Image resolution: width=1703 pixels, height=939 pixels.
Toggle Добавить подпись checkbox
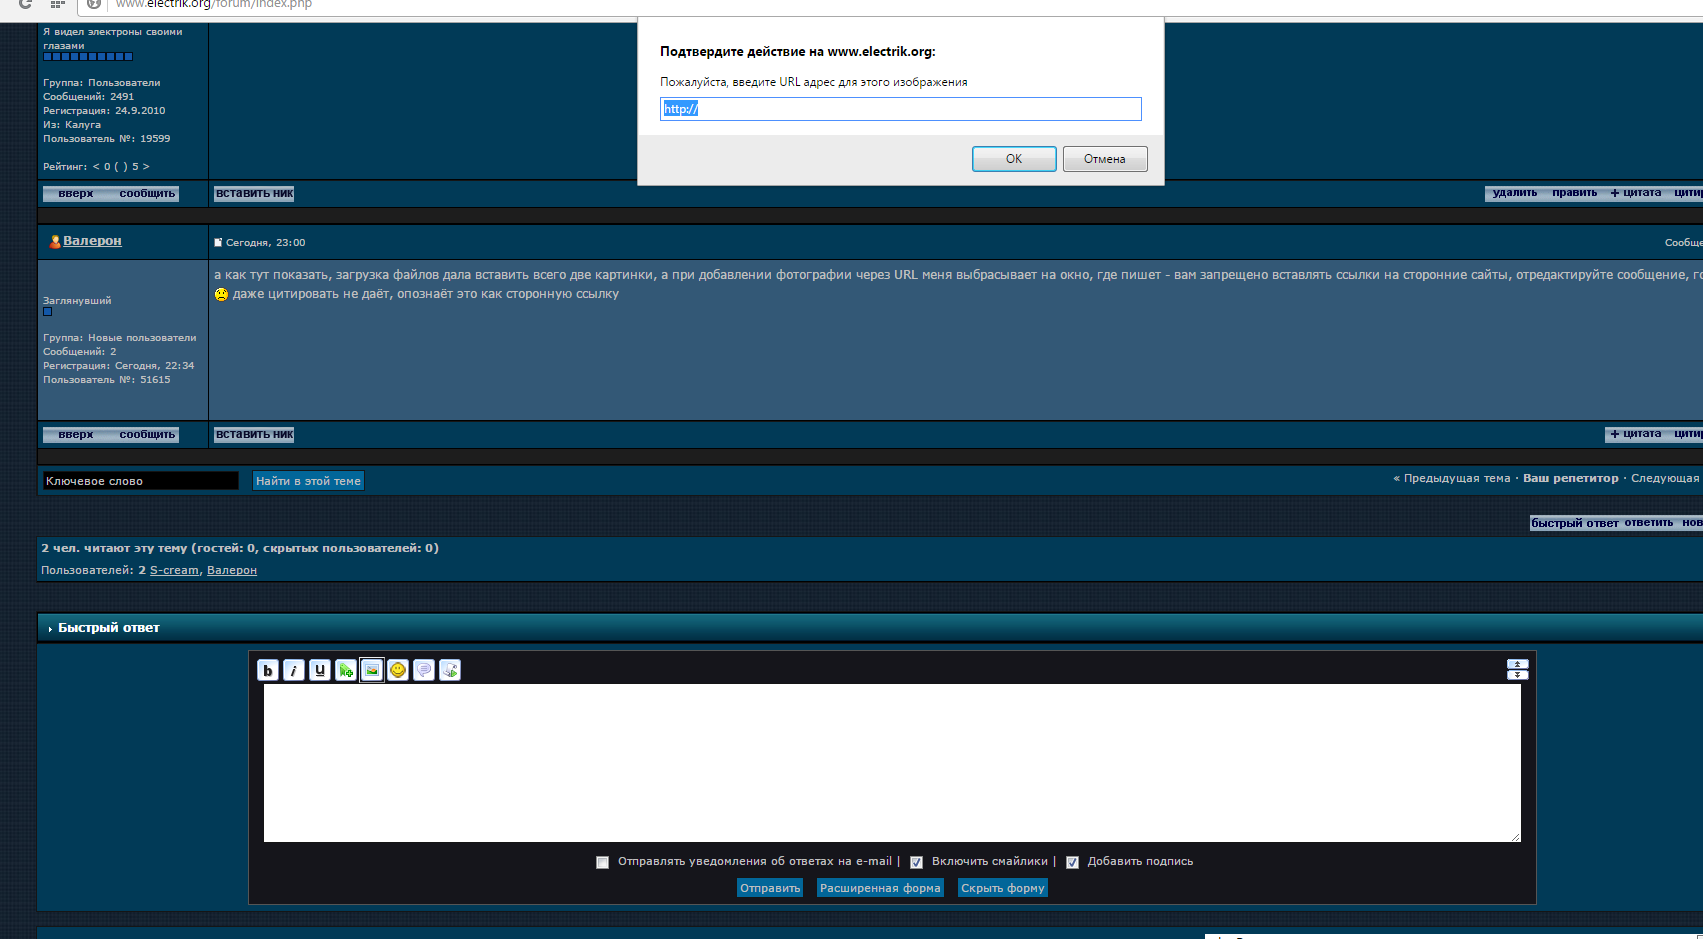pyautogui.click(x=1072, y=862)
